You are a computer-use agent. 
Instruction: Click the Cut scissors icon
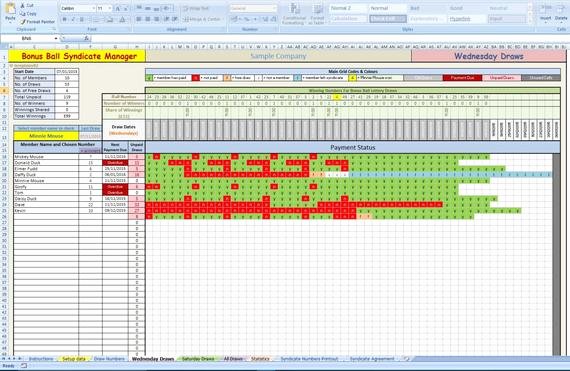point(23,6)
